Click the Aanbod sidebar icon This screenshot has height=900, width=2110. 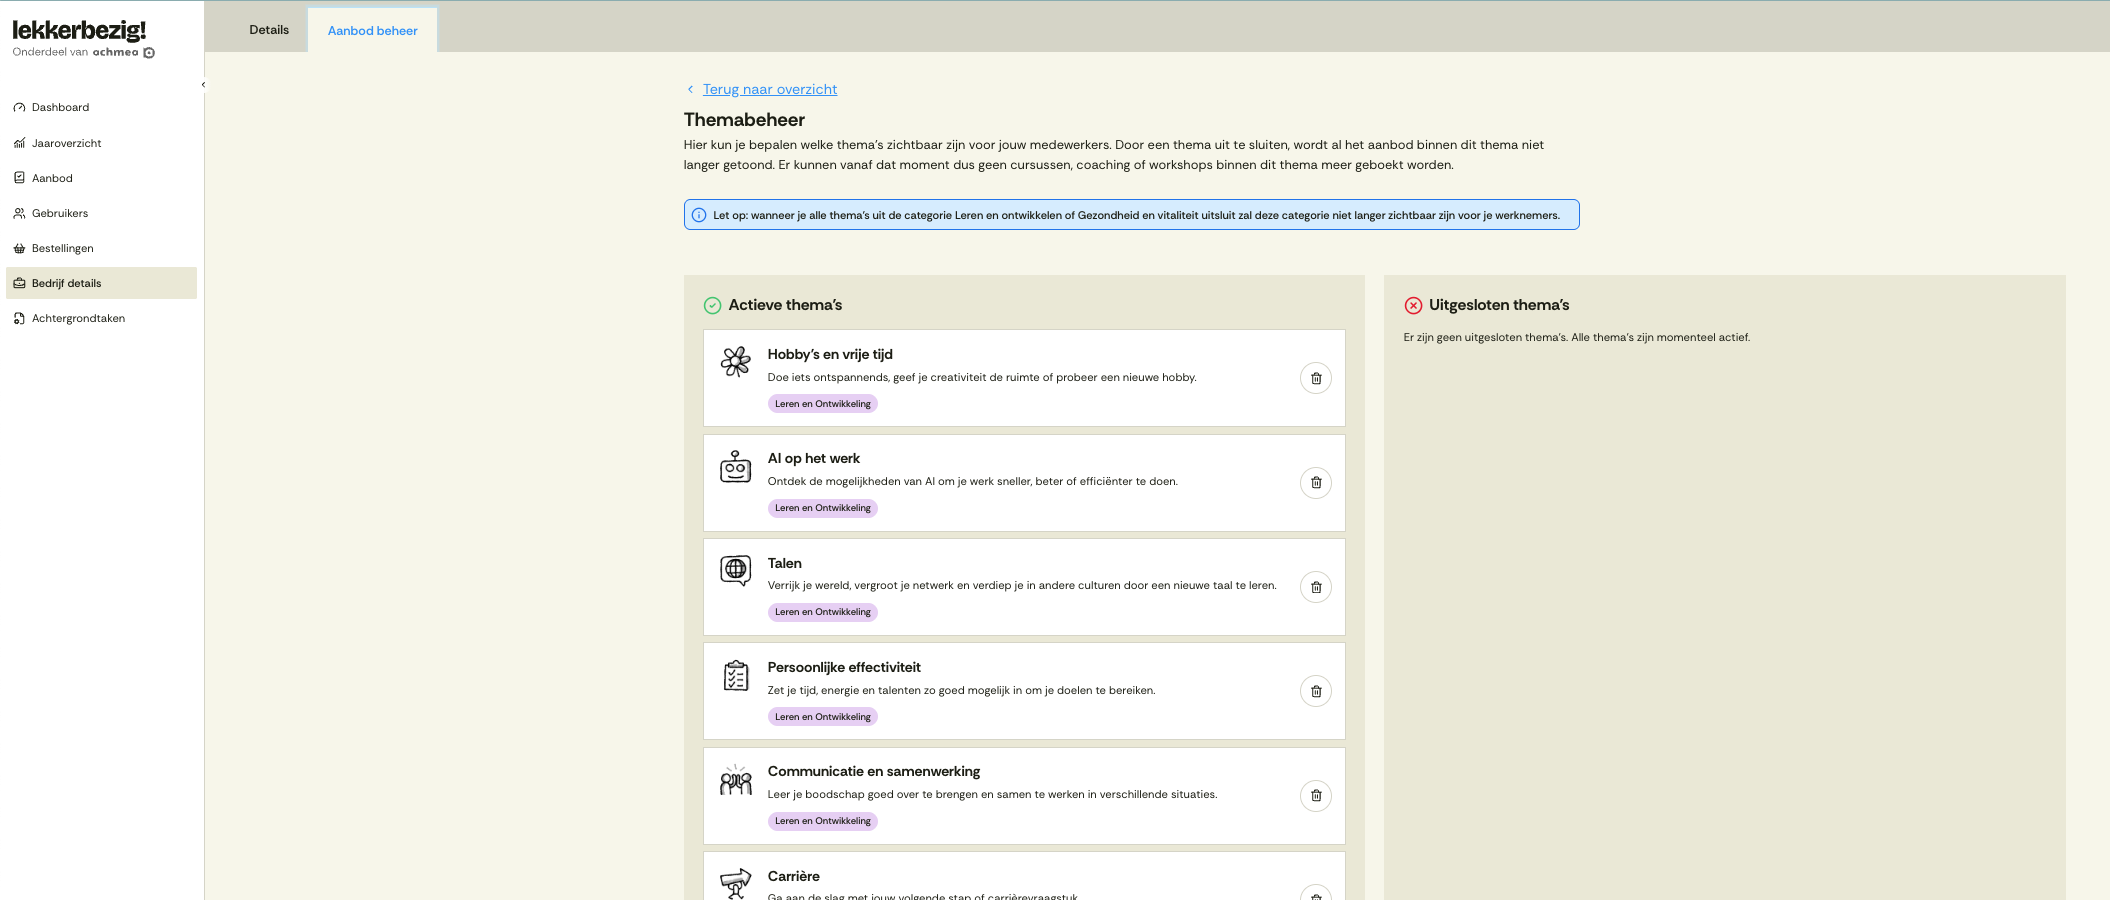pyautogui.click(x=19, y=178)
